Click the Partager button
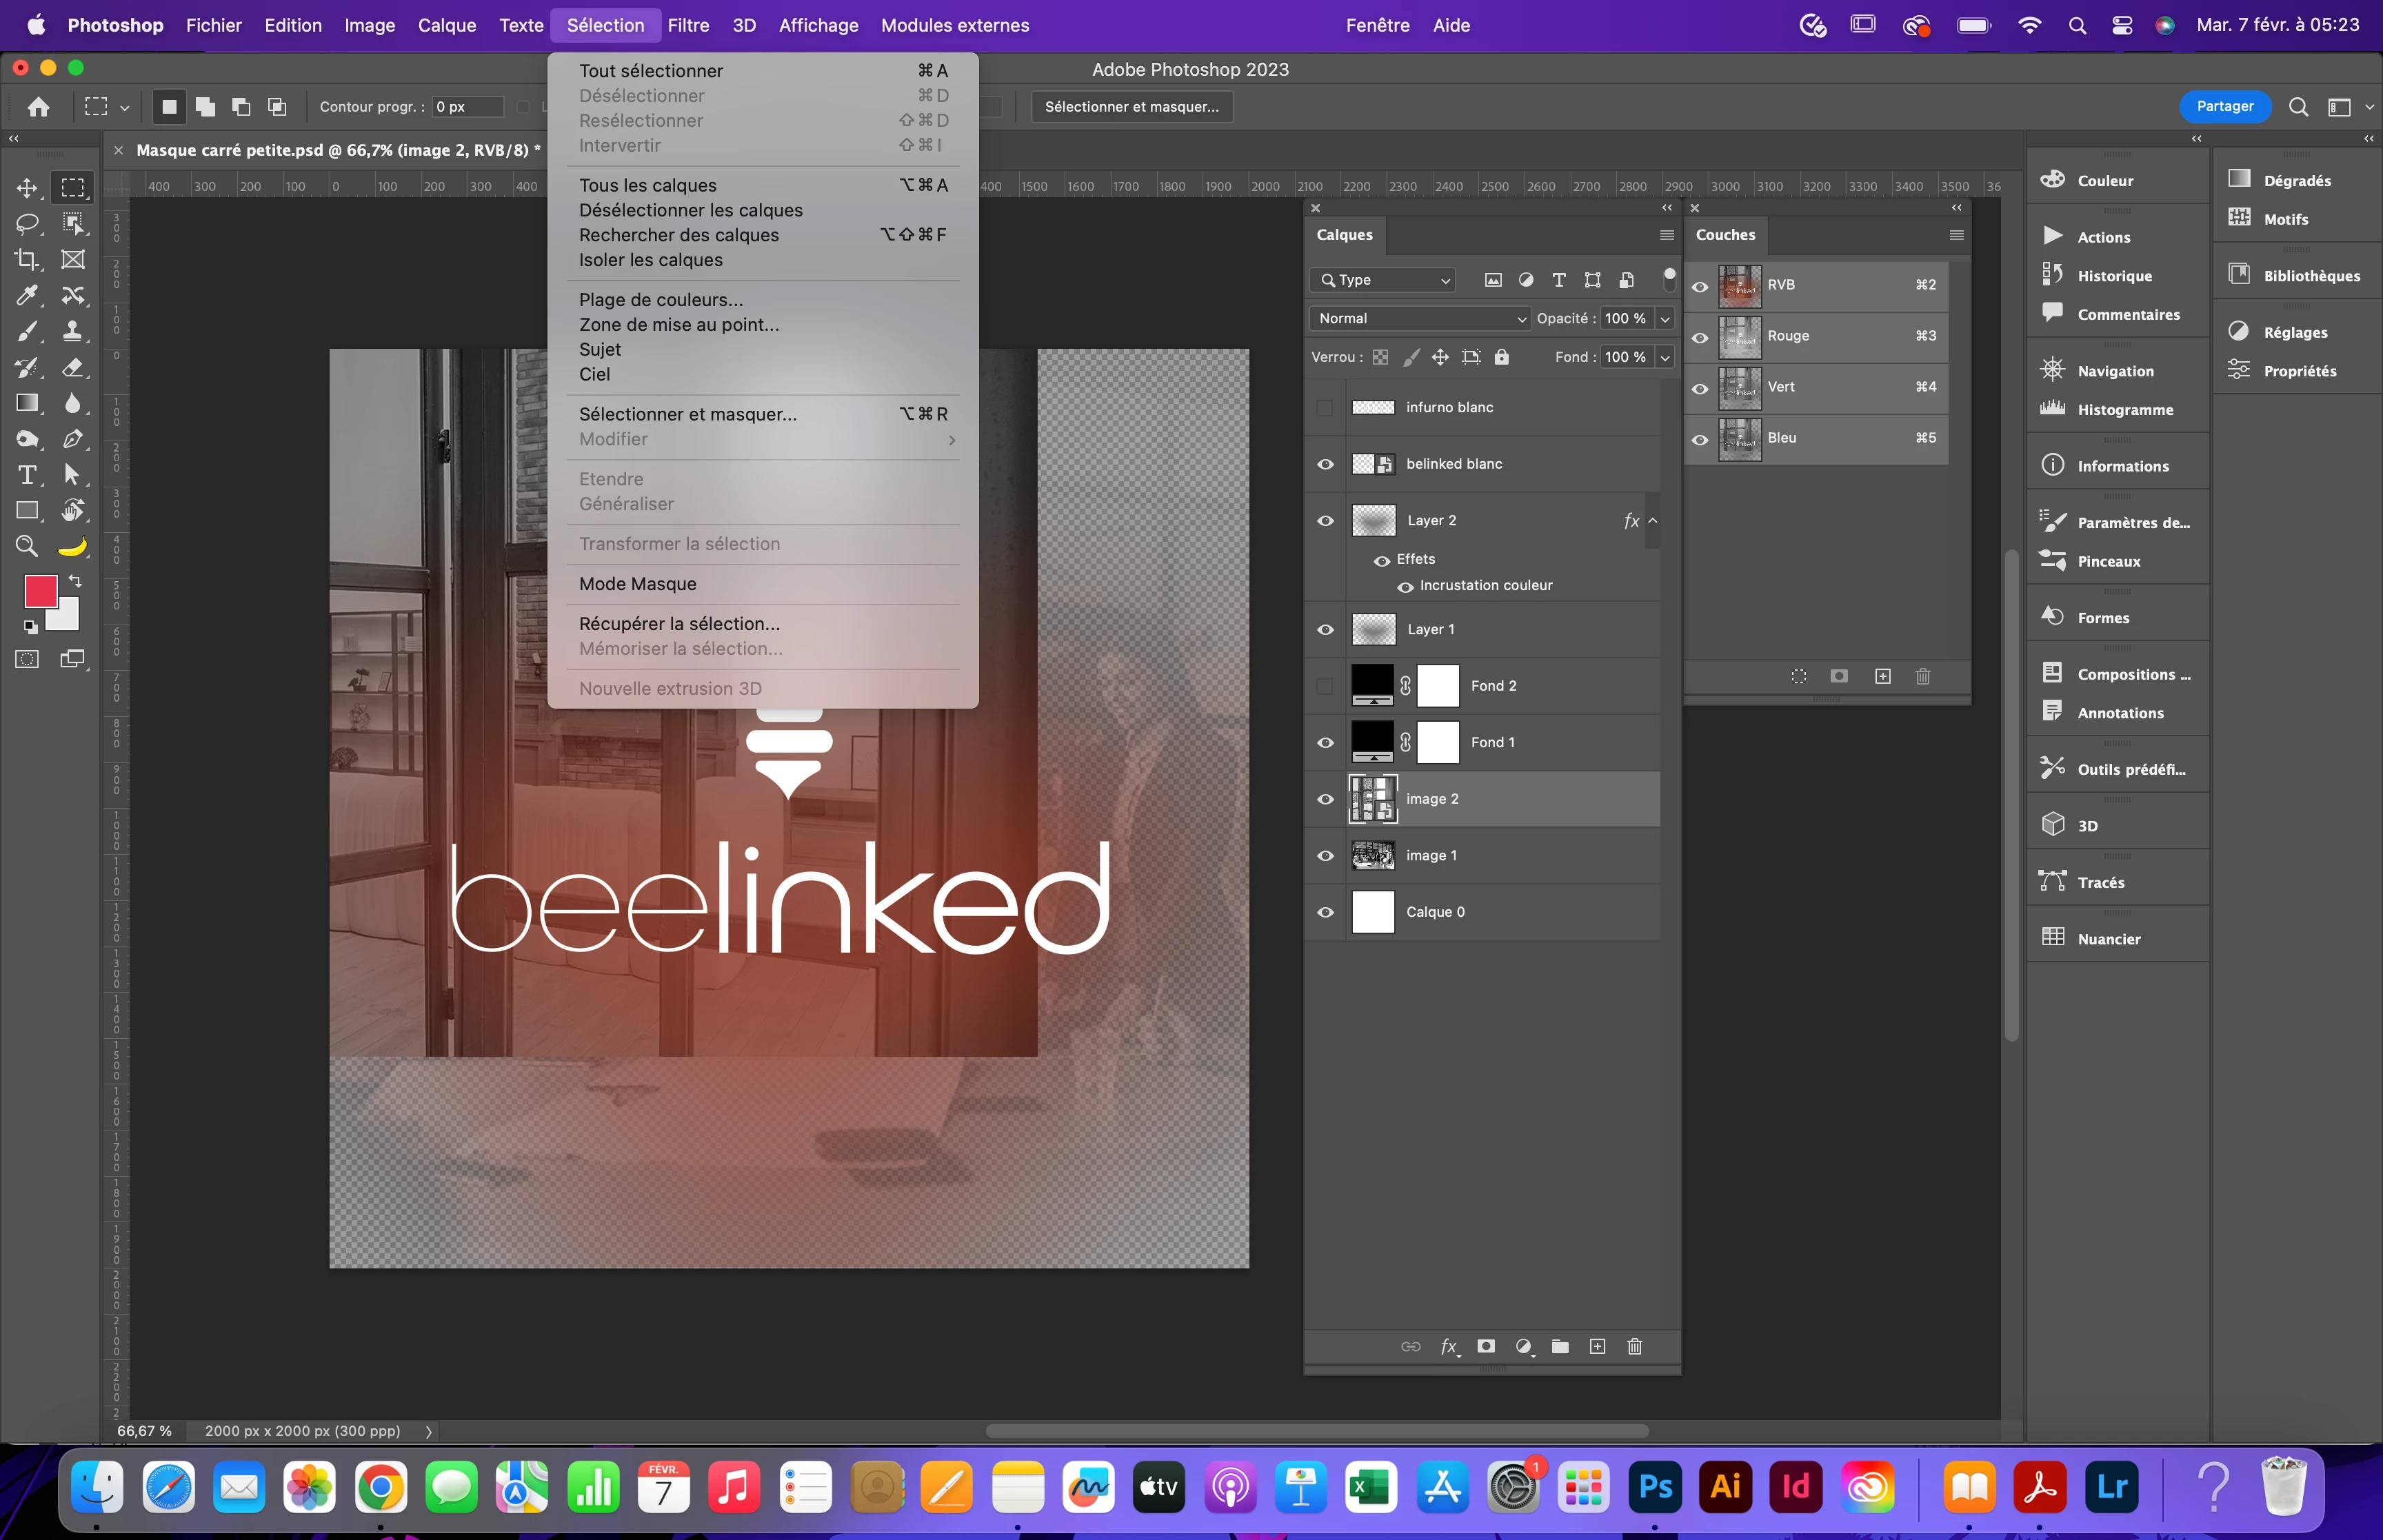 pos(2224,106)
